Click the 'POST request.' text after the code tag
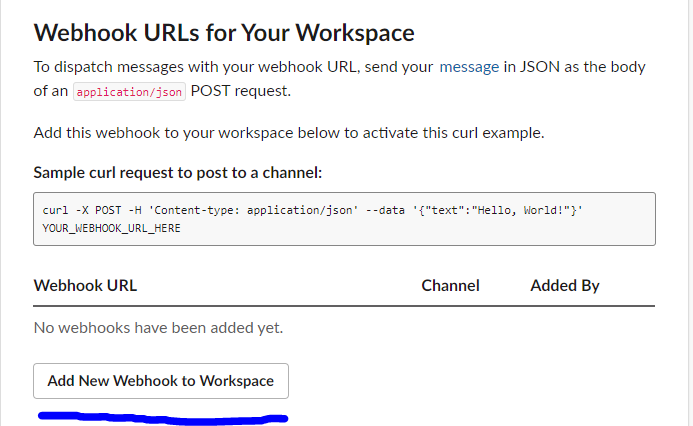The height and width of the screenshot is (426, 693). point(241,91)
